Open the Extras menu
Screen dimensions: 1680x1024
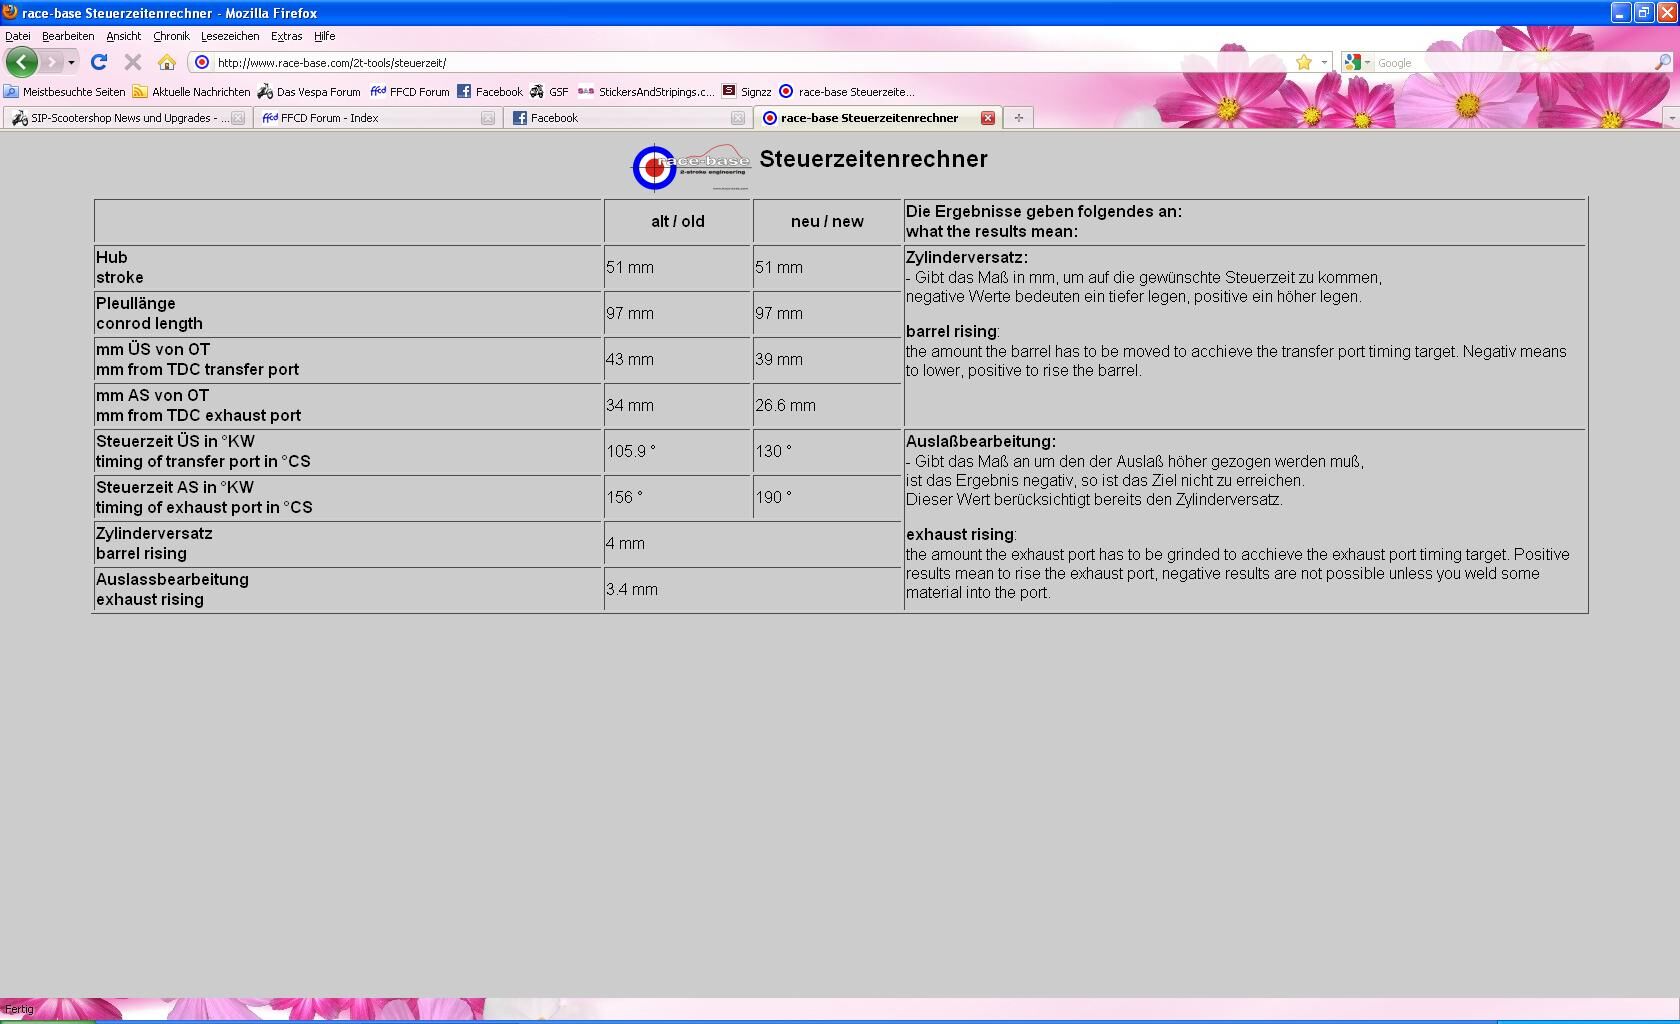(x=286, y=36)
